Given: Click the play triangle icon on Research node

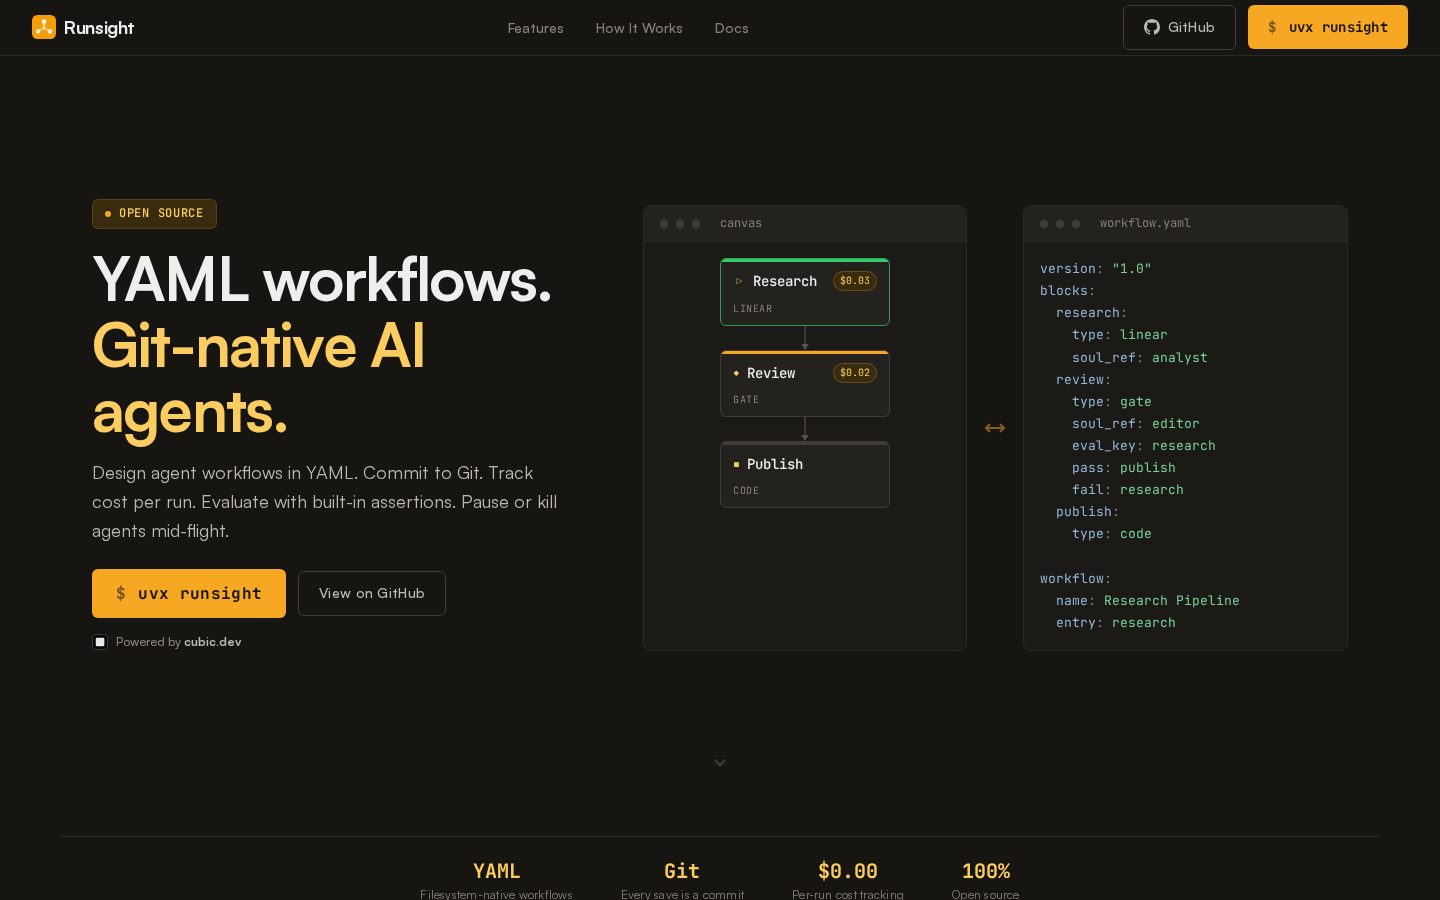Looking at the screenshot, I should tap(739, 281).
